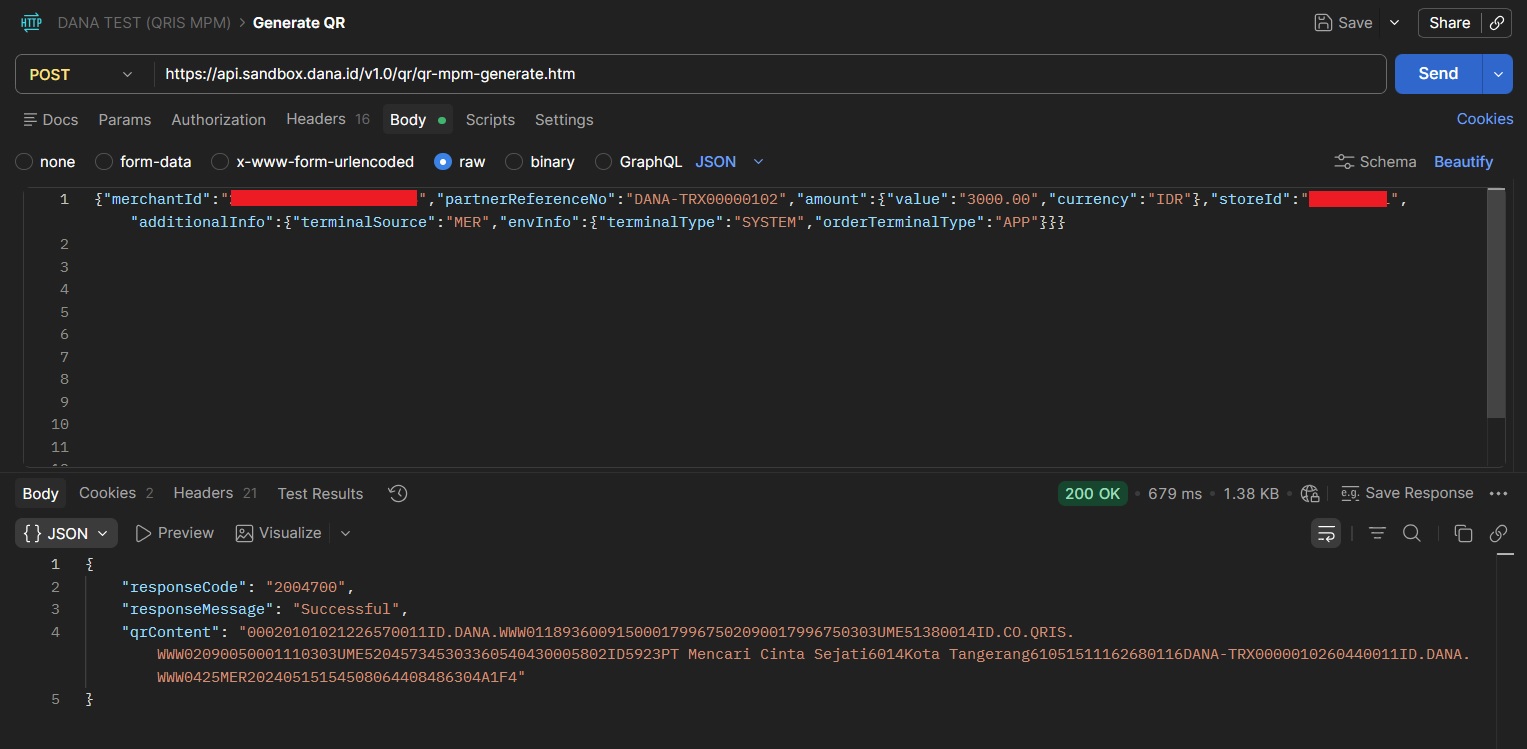Click the response link icon
Screen dimensions: 1527x749
[1498, 533]
